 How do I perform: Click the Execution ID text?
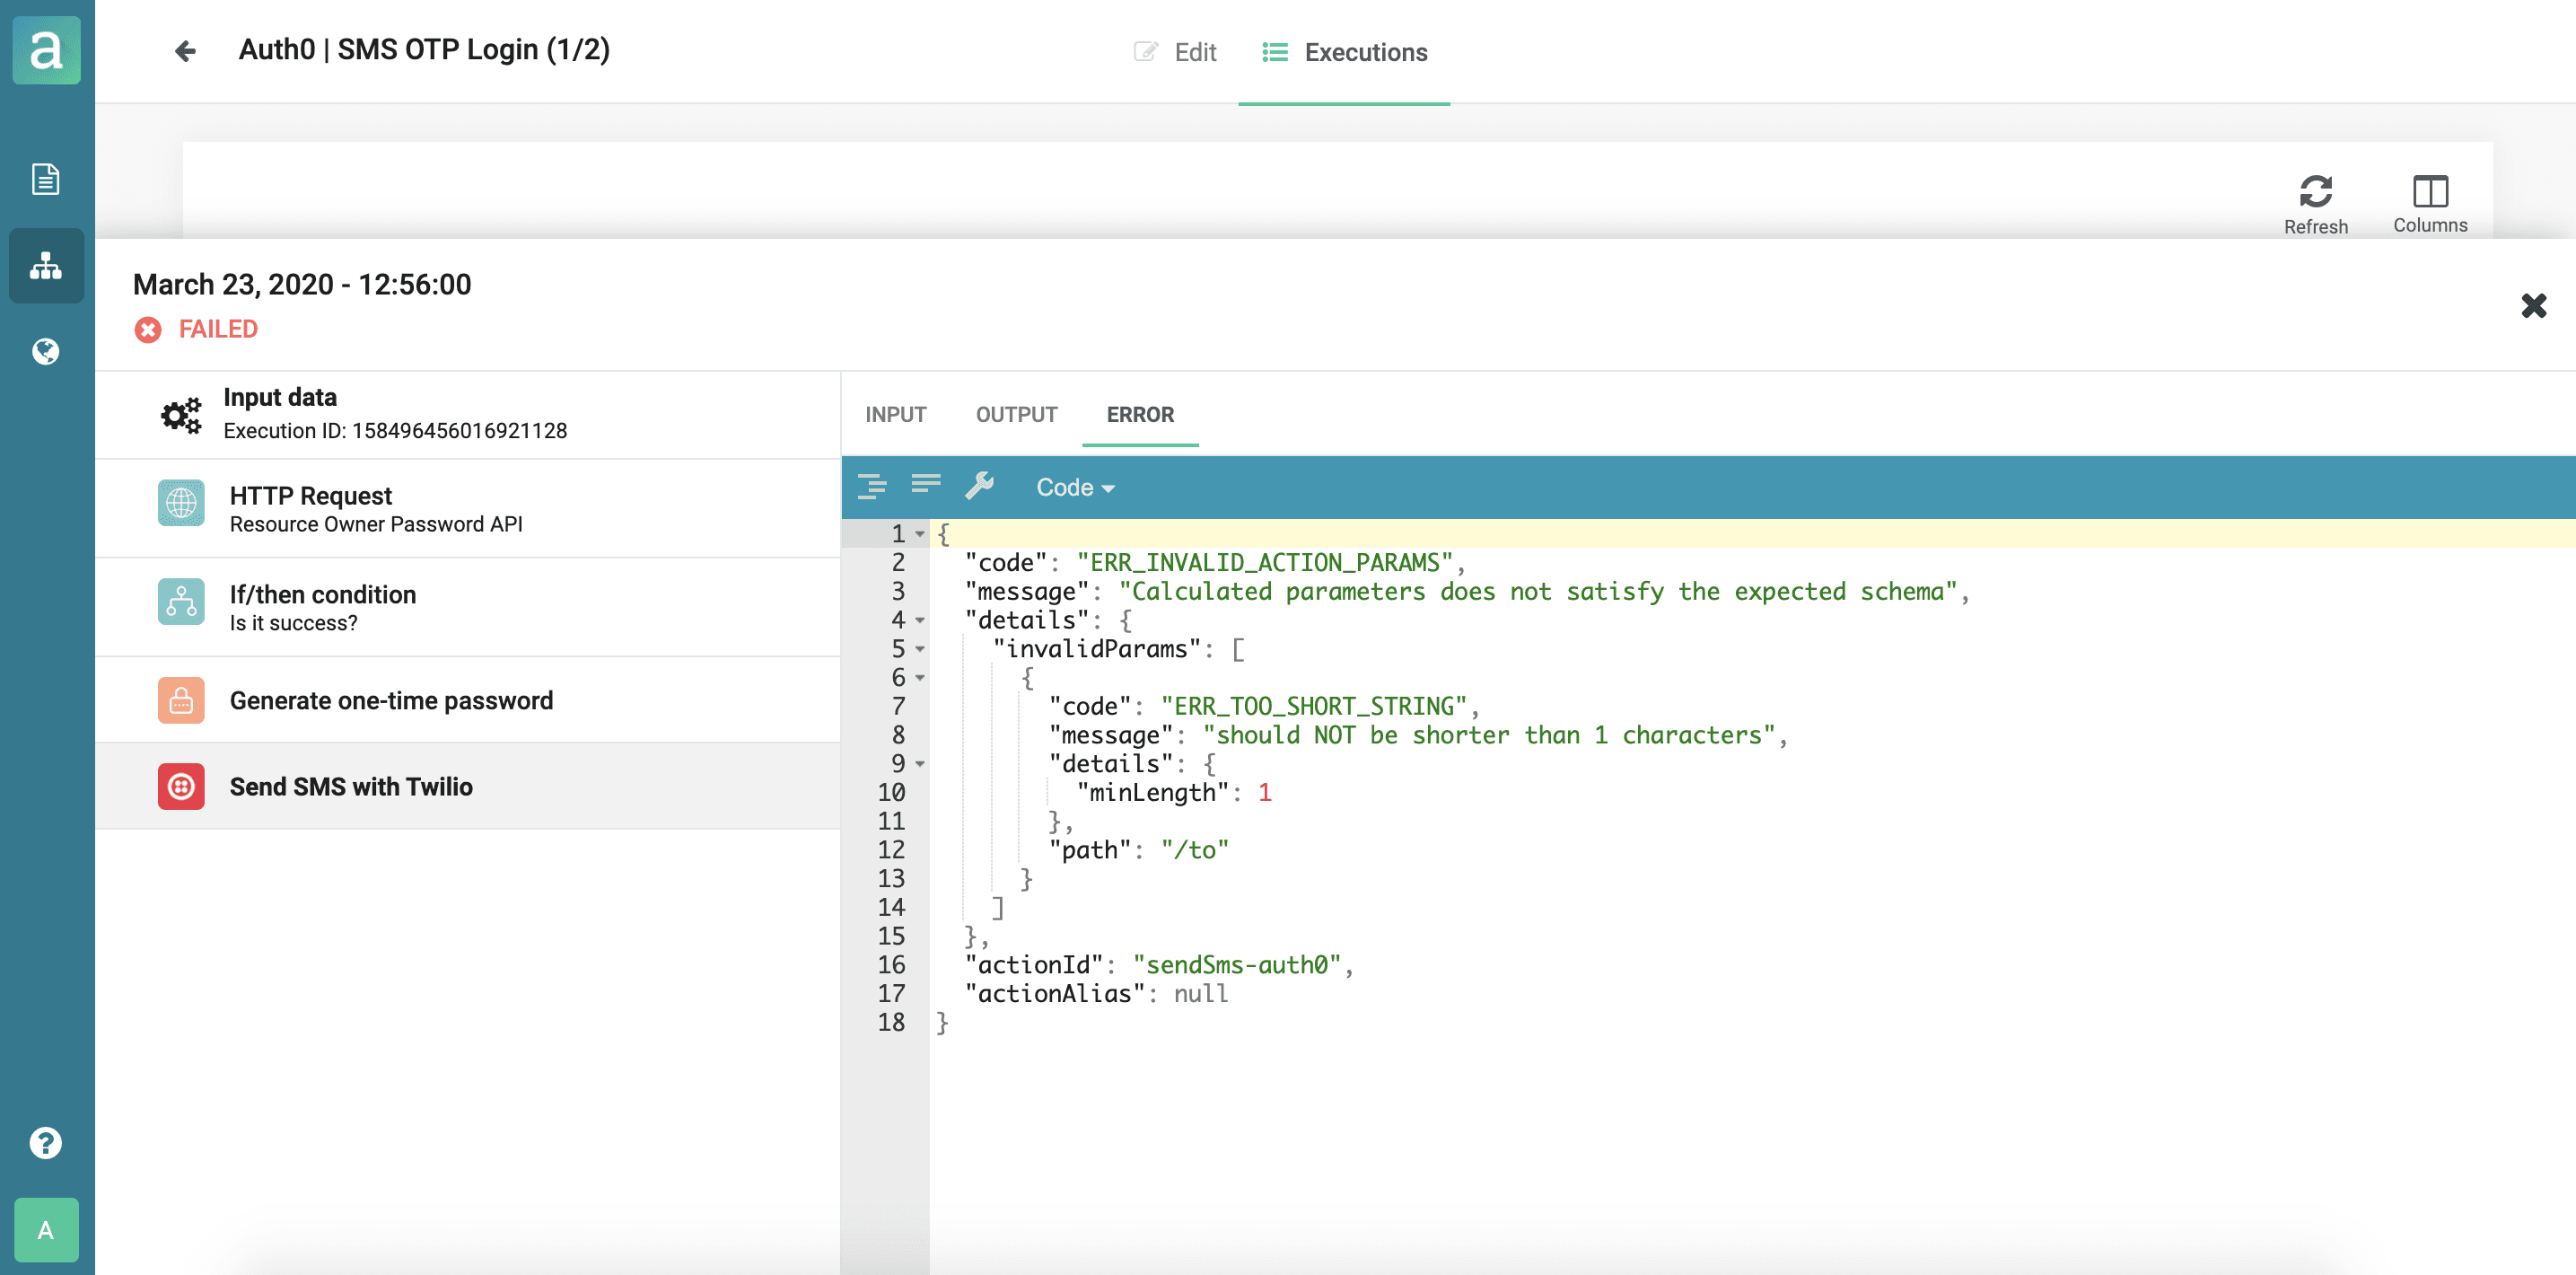pyautogui.click(x=395, y=431)
